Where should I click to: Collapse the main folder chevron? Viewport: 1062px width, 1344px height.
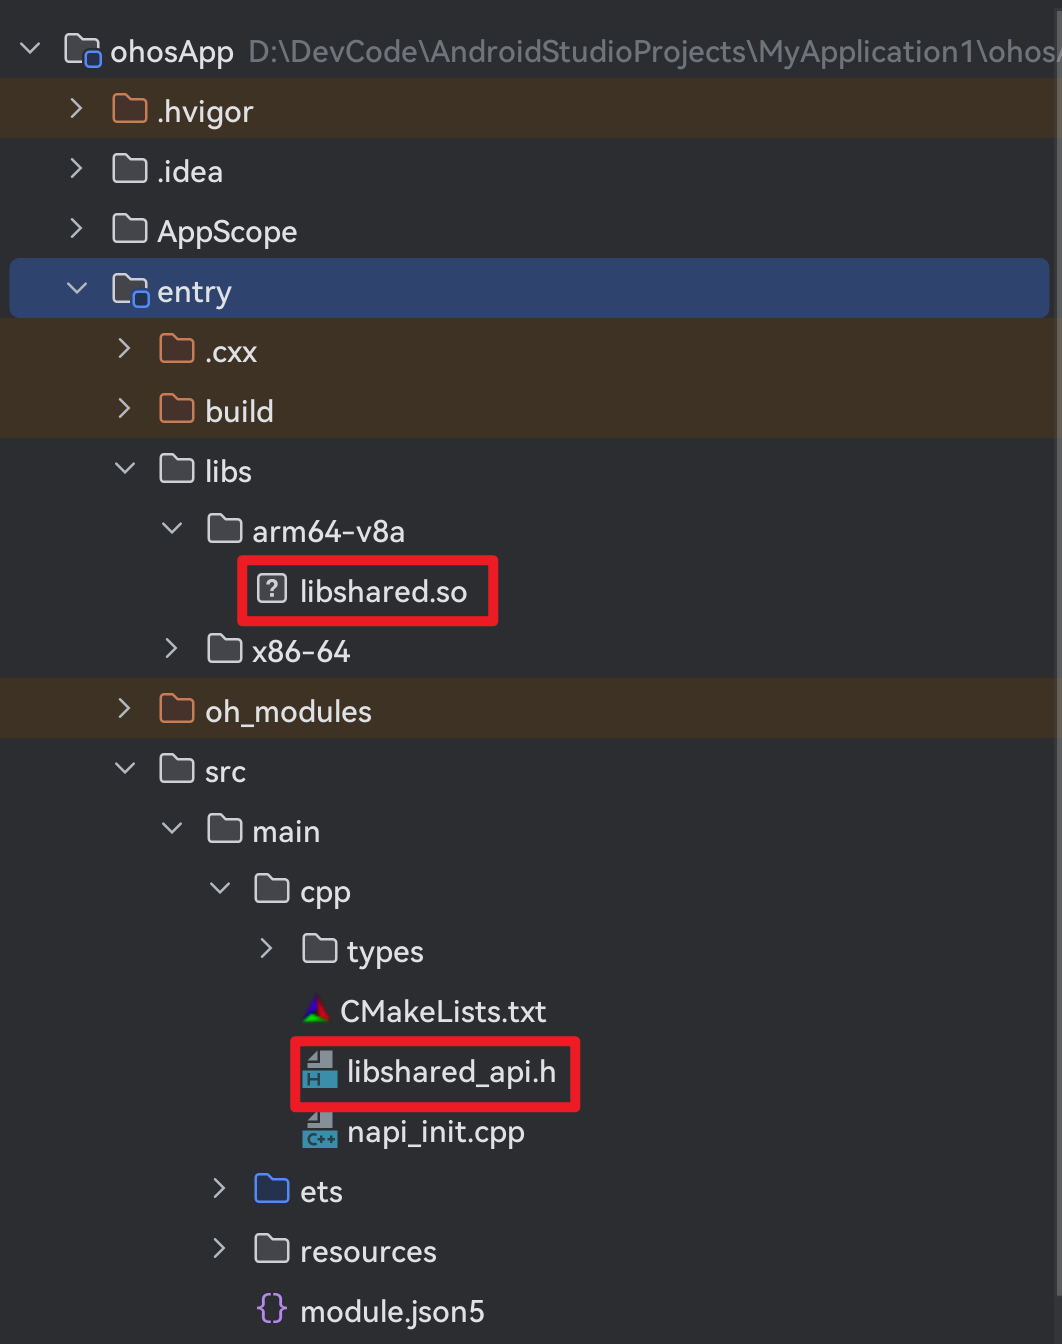click(x=172, y=828)
